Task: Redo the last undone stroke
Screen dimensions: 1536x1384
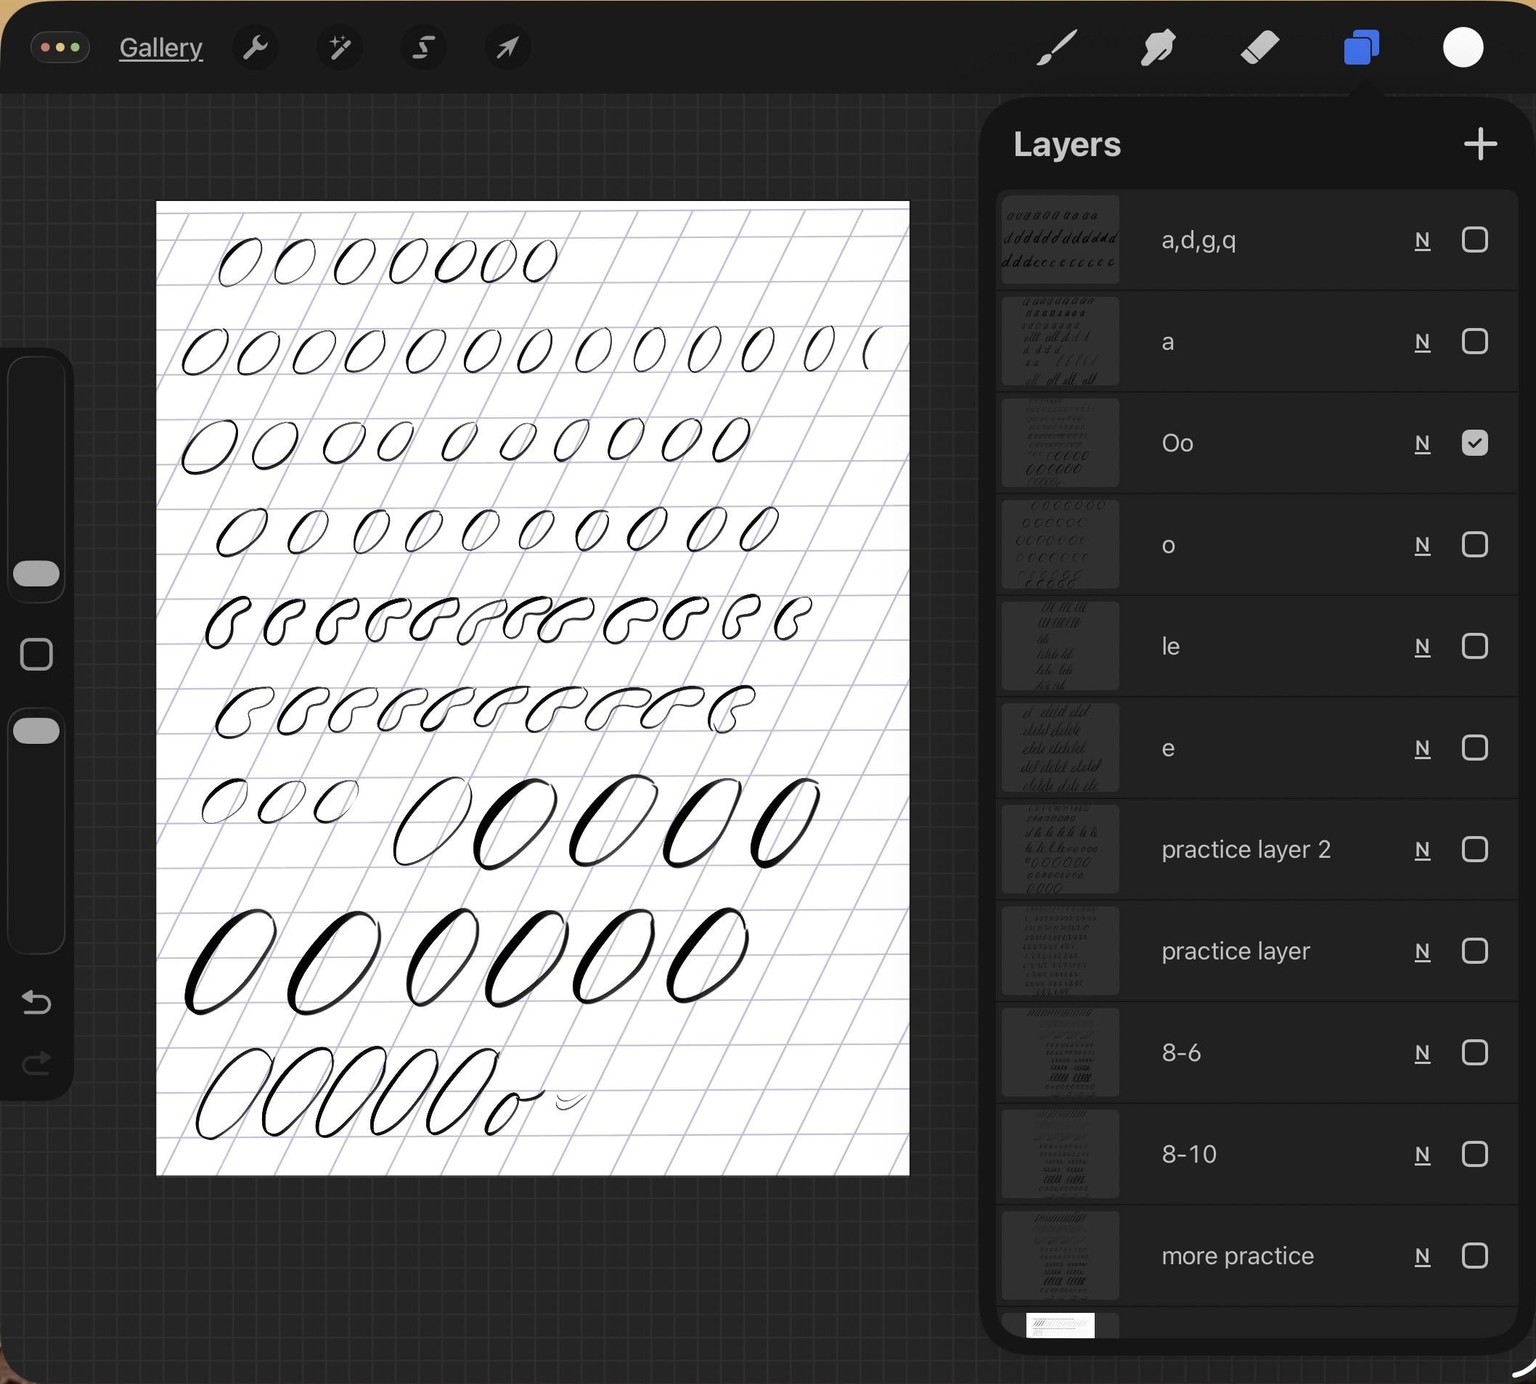Action: (x=36, y=1062)
